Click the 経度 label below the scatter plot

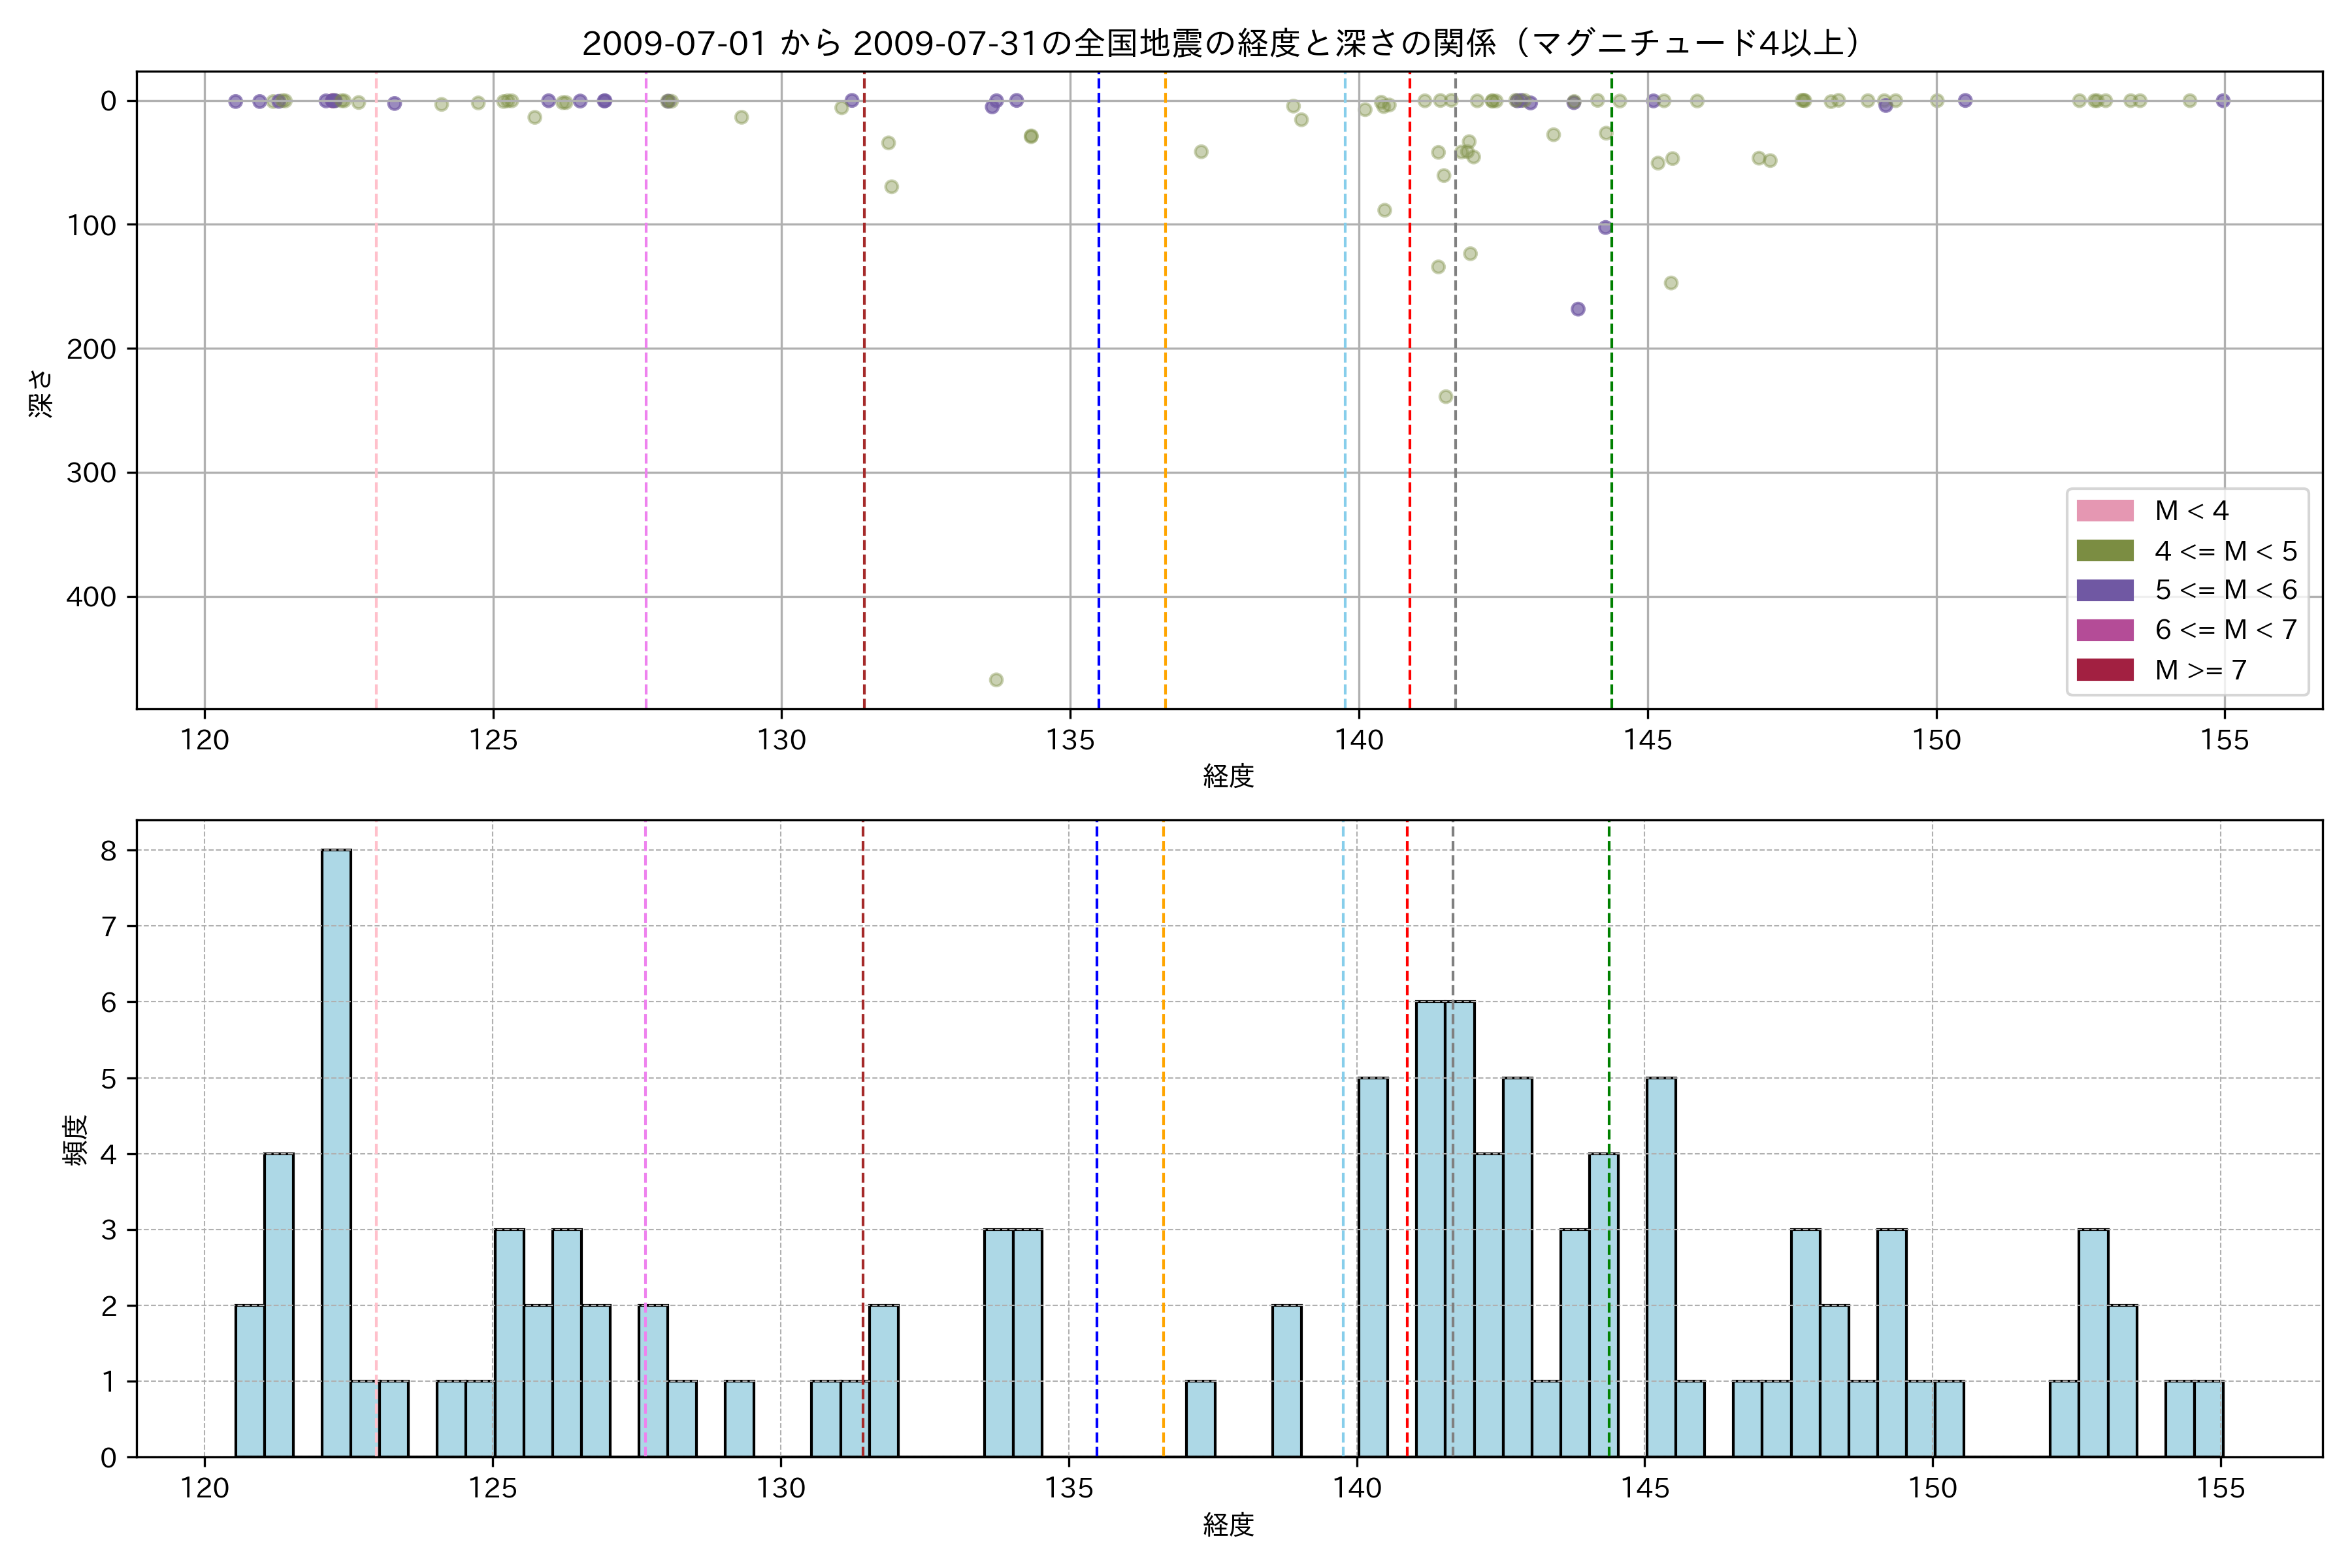(x=1228, y=775)
